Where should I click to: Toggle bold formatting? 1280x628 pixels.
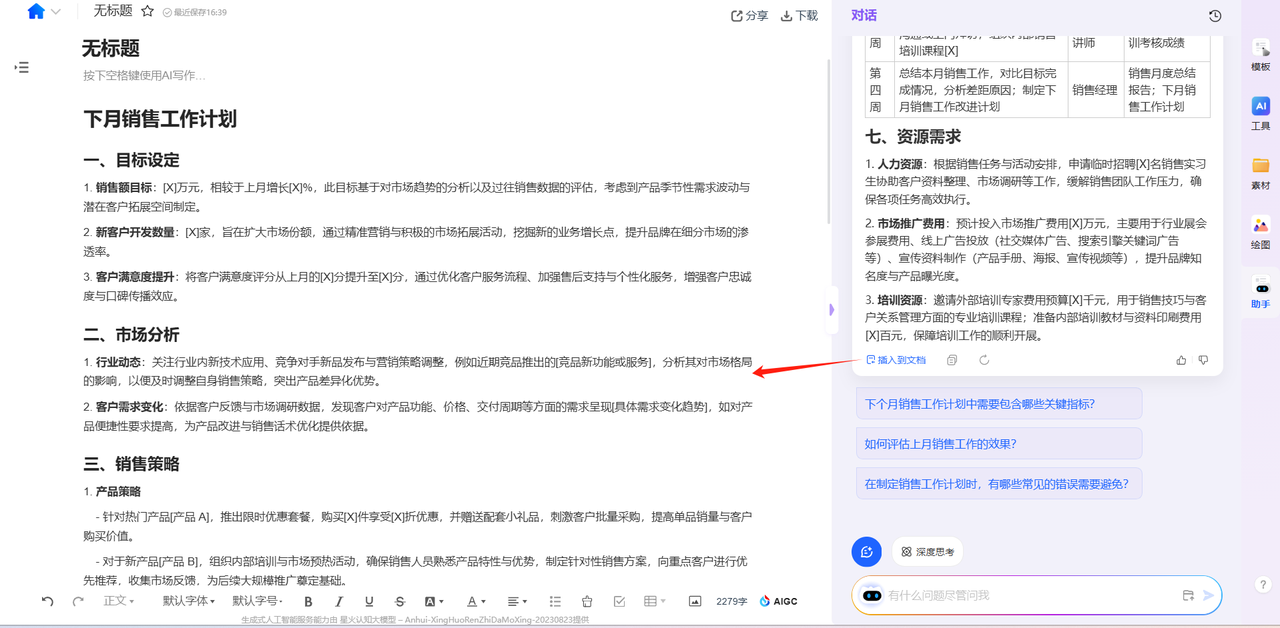coord(308,601)
